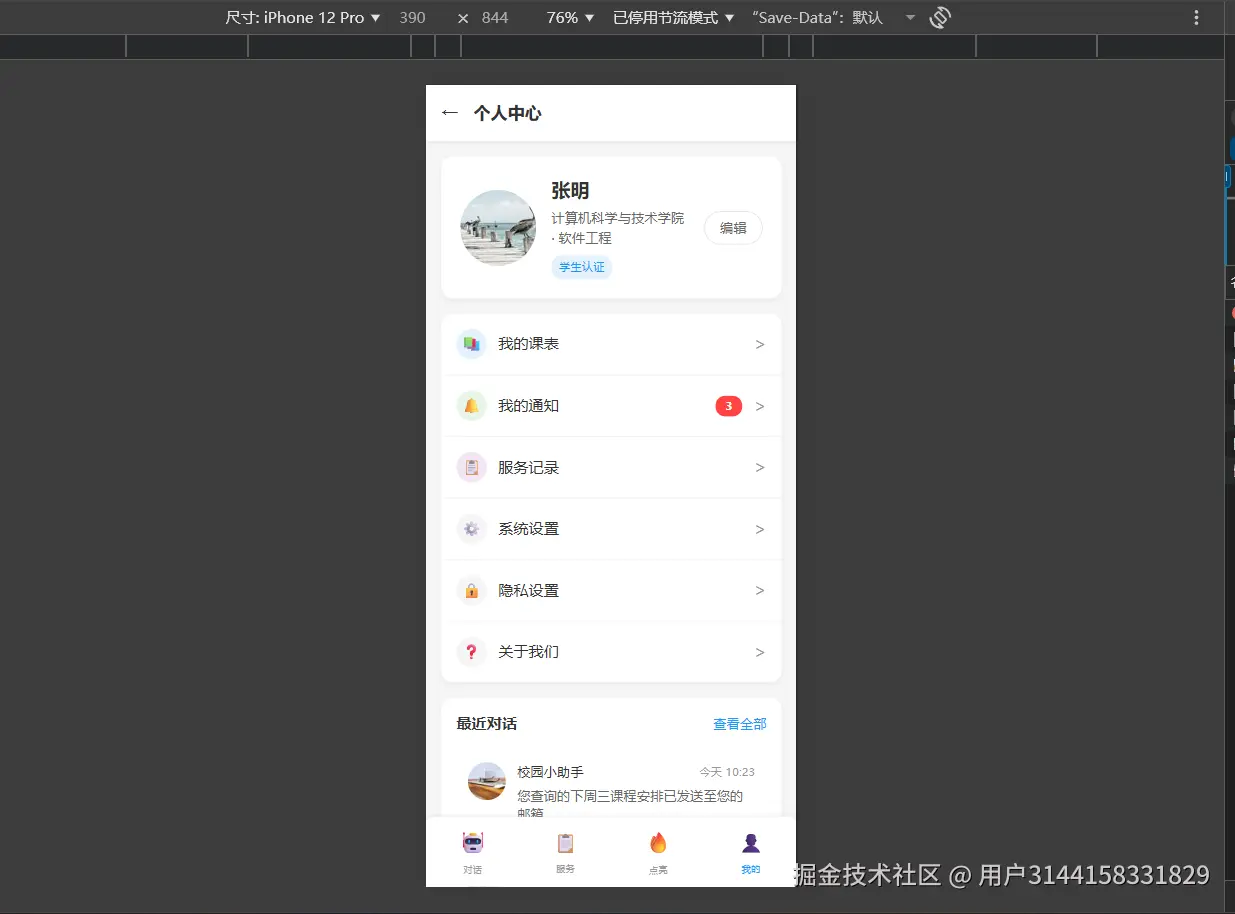Click the height field showing 844
Viewport: 1235px width, 914px height.
tap(495, 17)
